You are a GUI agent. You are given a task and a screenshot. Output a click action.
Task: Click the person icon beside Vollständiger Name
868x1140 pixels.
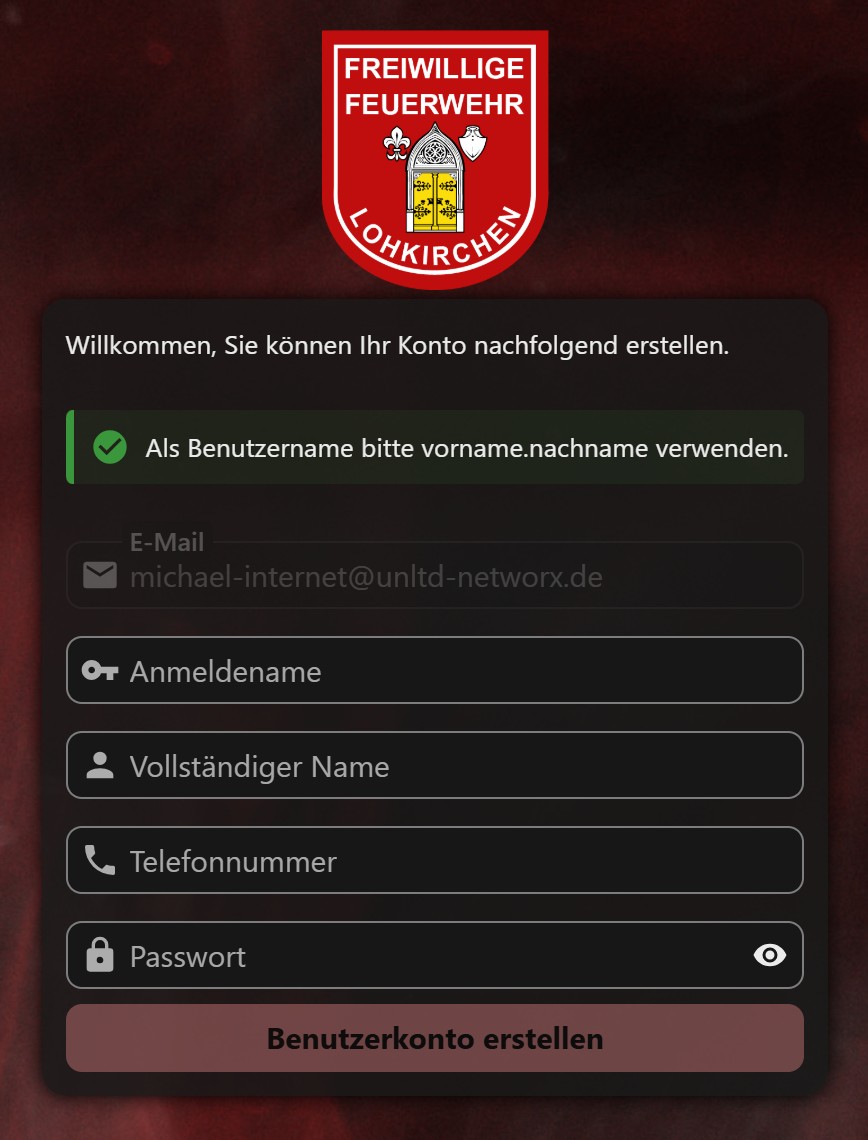coord(100,766)
